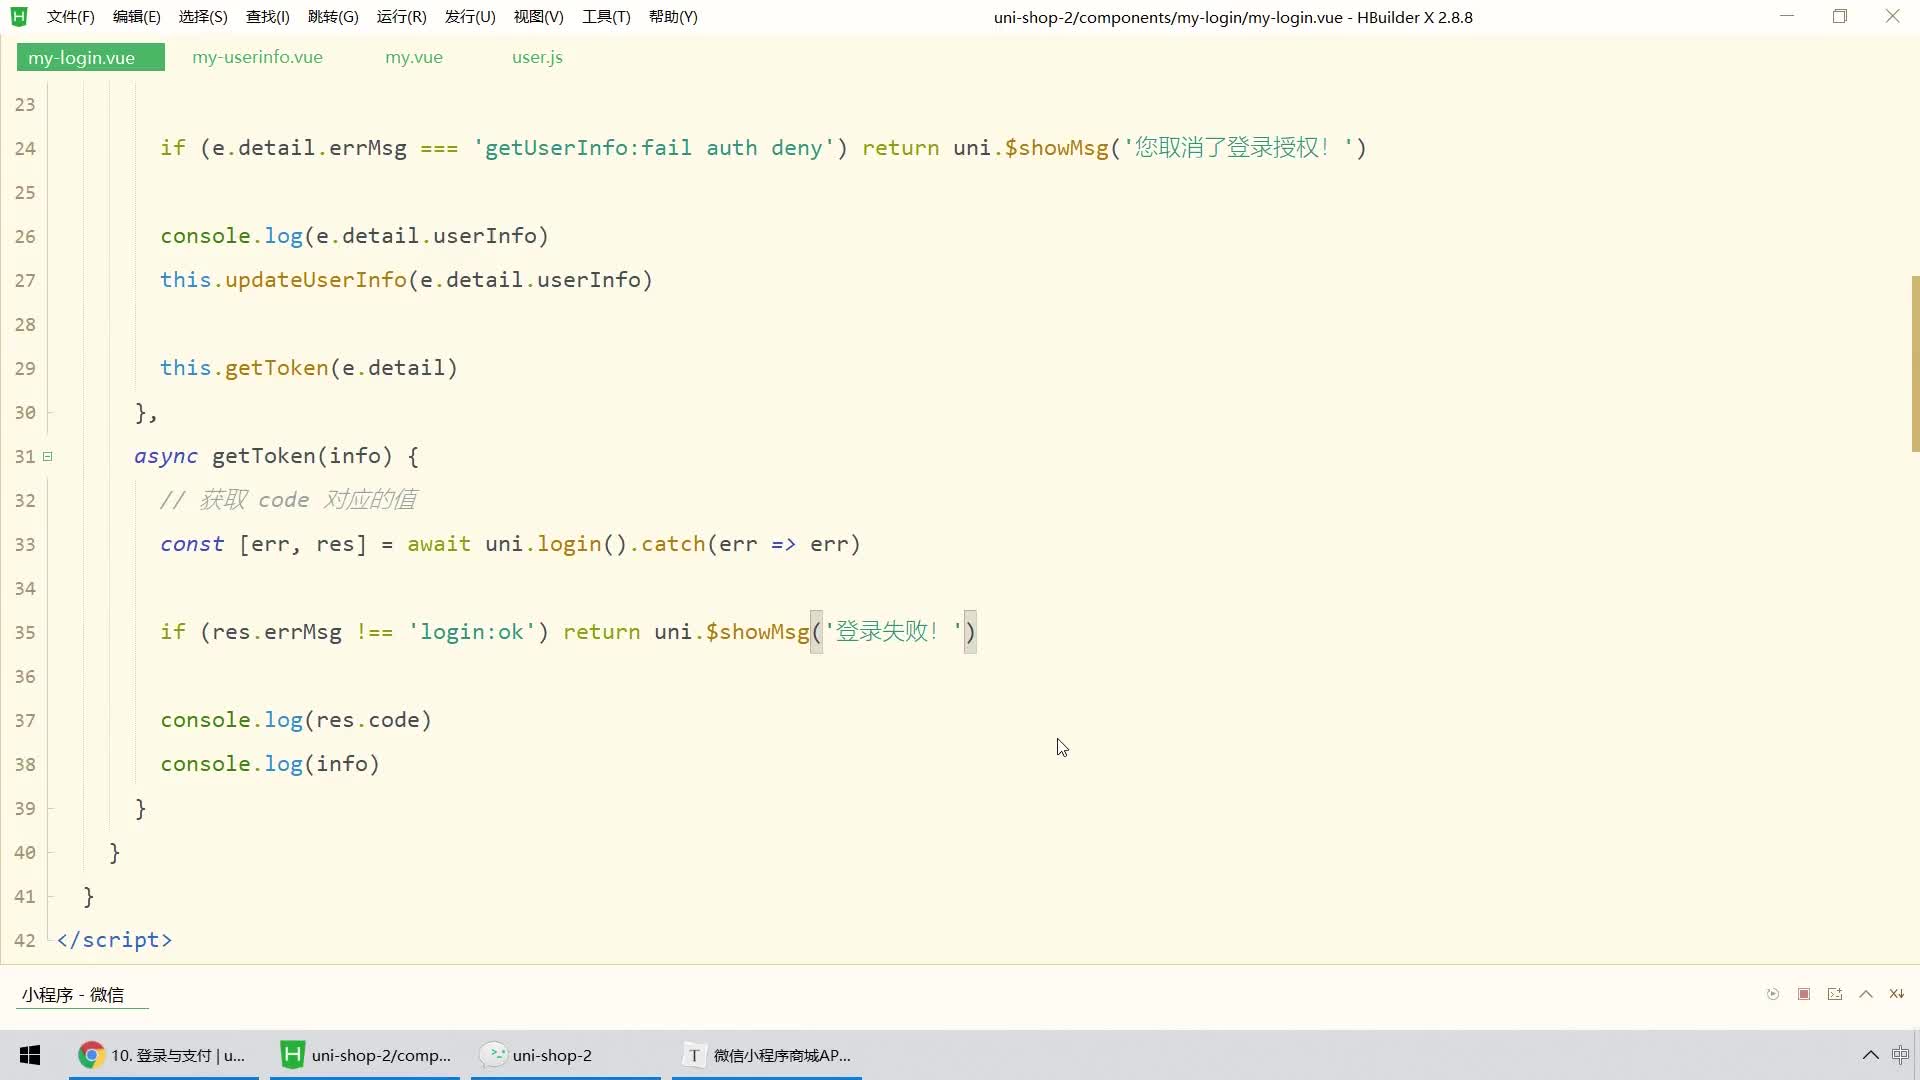The width and height of the screenshot is (1920, 1080).
Task: Open the user.js editor tab
Action: [537, 57]
